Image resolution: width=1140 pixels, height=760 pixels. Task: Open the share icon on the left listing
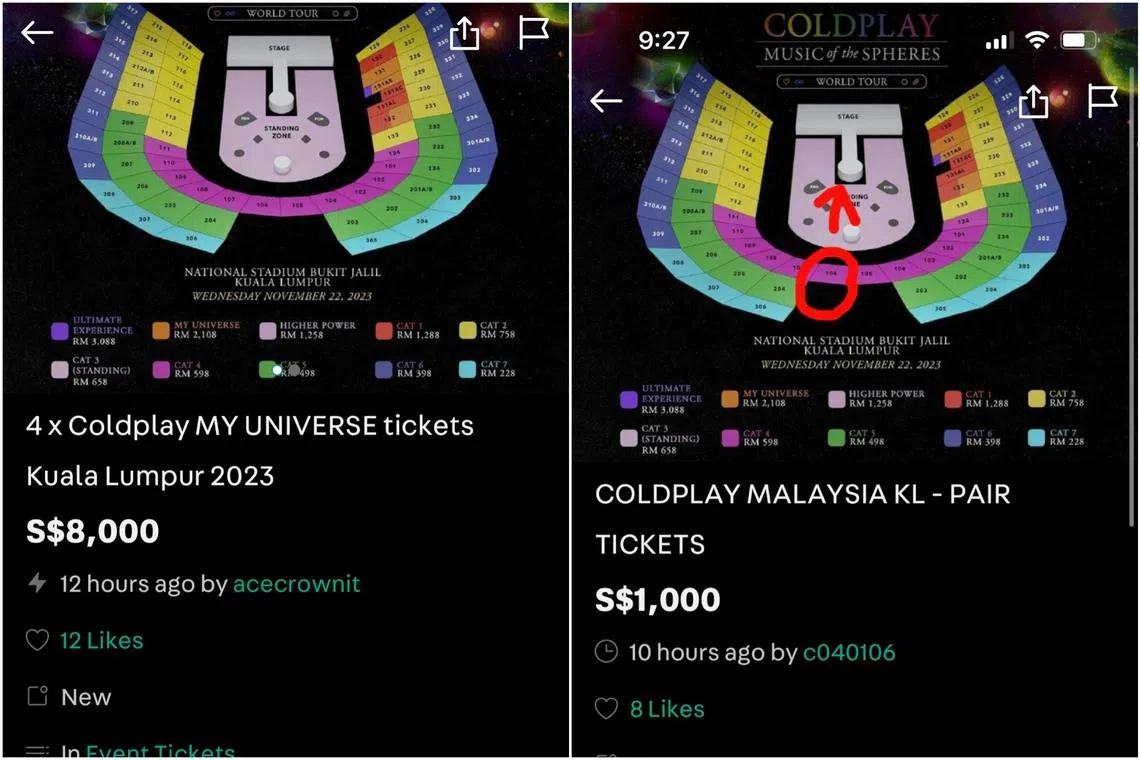465,31
